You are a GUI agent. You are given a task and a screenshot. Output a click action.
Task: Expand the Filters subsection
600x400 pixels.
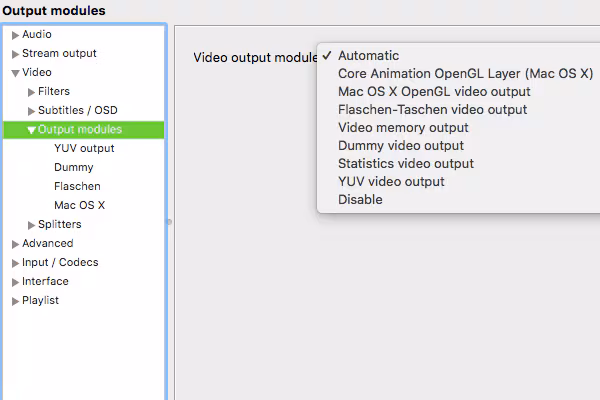[x=32, y=92]
